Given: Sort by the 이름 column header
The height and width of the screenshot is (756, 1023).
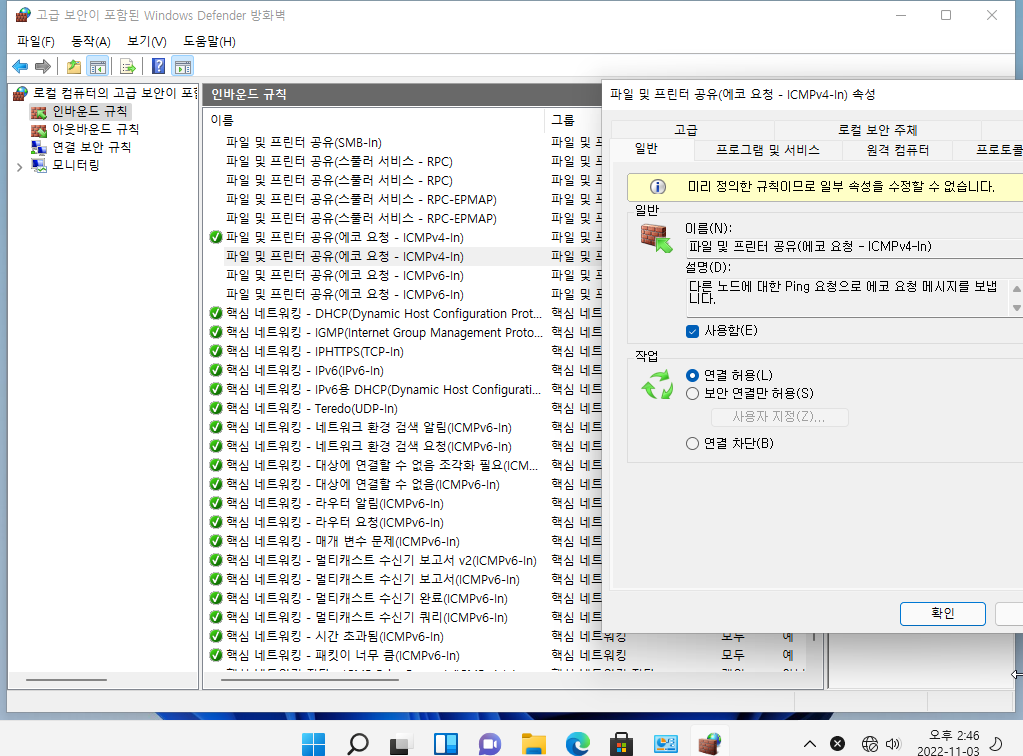Looking at the screenshot, I should pos(375,120).
